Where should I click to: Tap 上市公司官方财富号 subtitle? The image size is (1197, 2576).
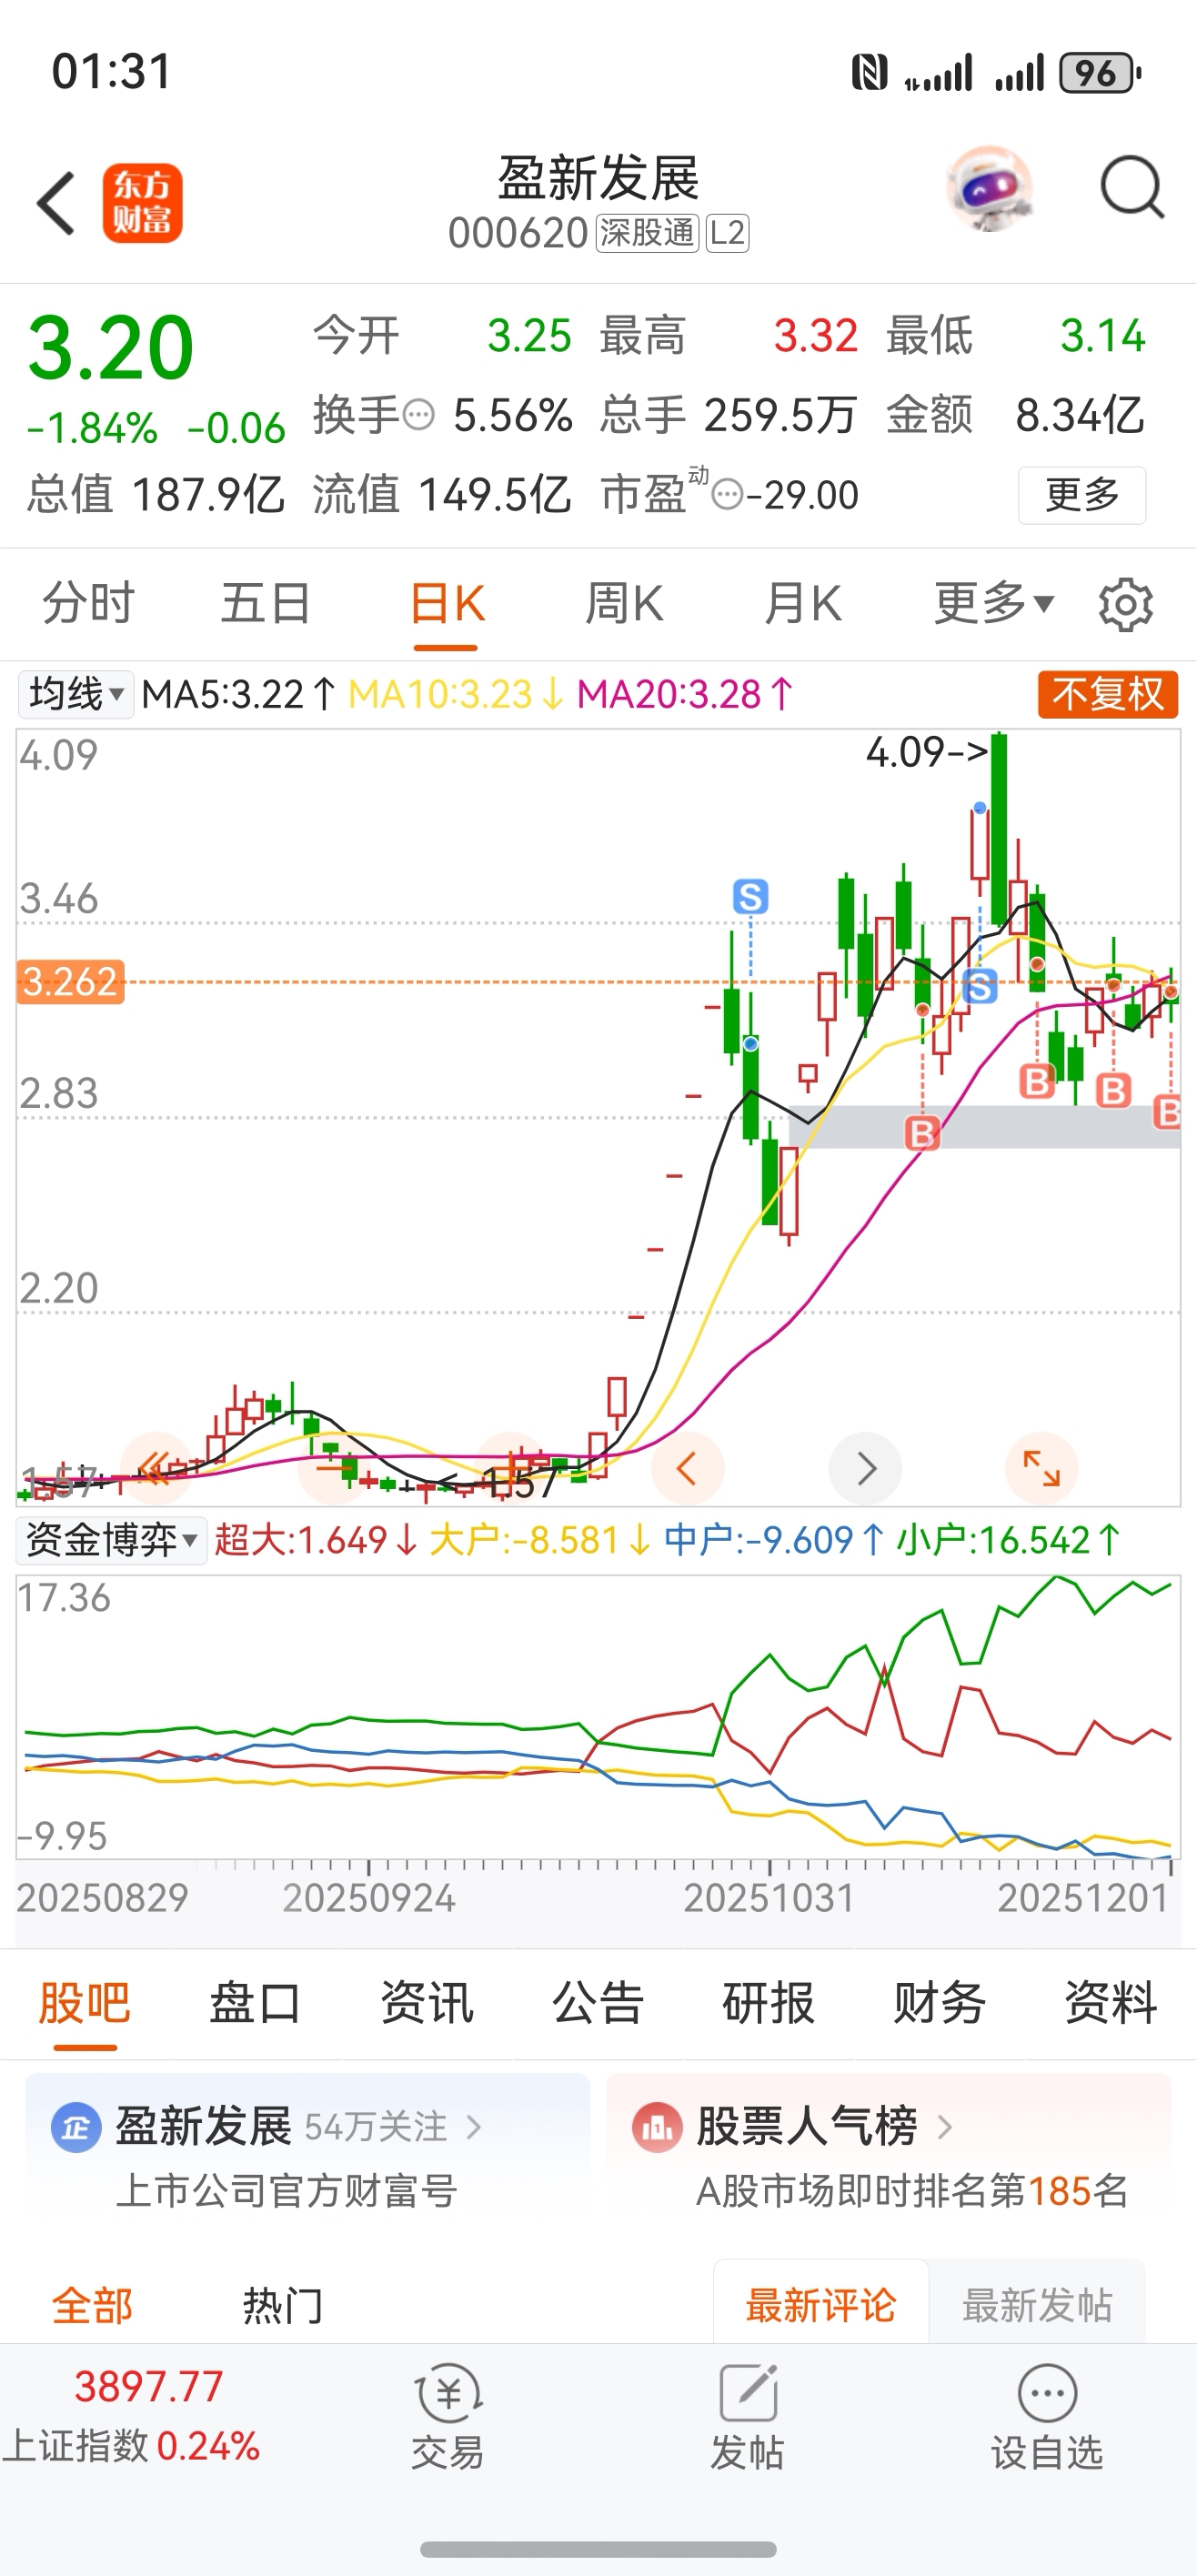(287, 2191)
